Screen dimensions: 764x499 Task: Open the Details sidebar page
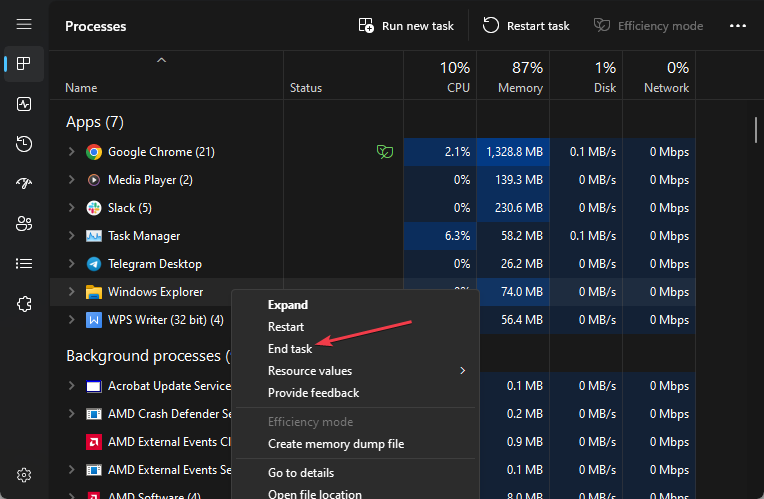pyautogui.click(x=24, y=264)
